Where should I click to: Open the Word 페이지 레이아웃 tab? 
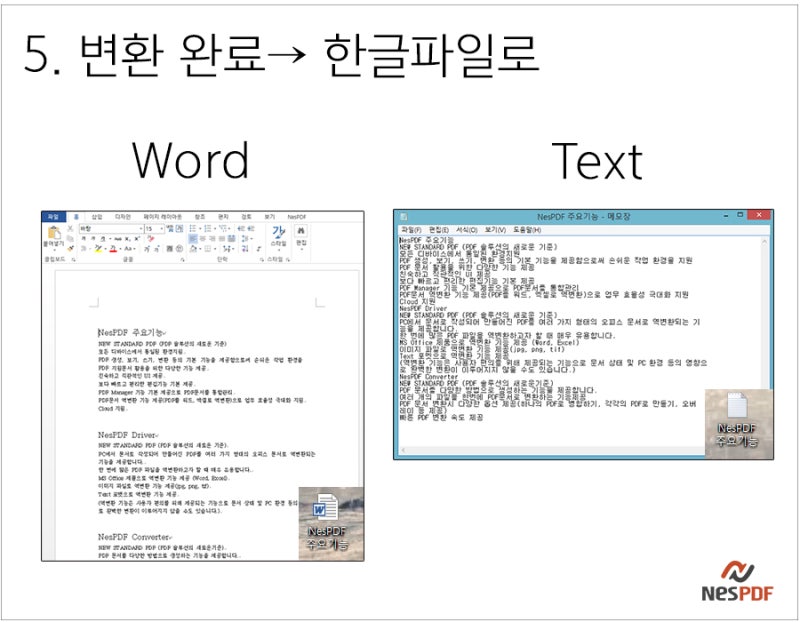point(163,217)
